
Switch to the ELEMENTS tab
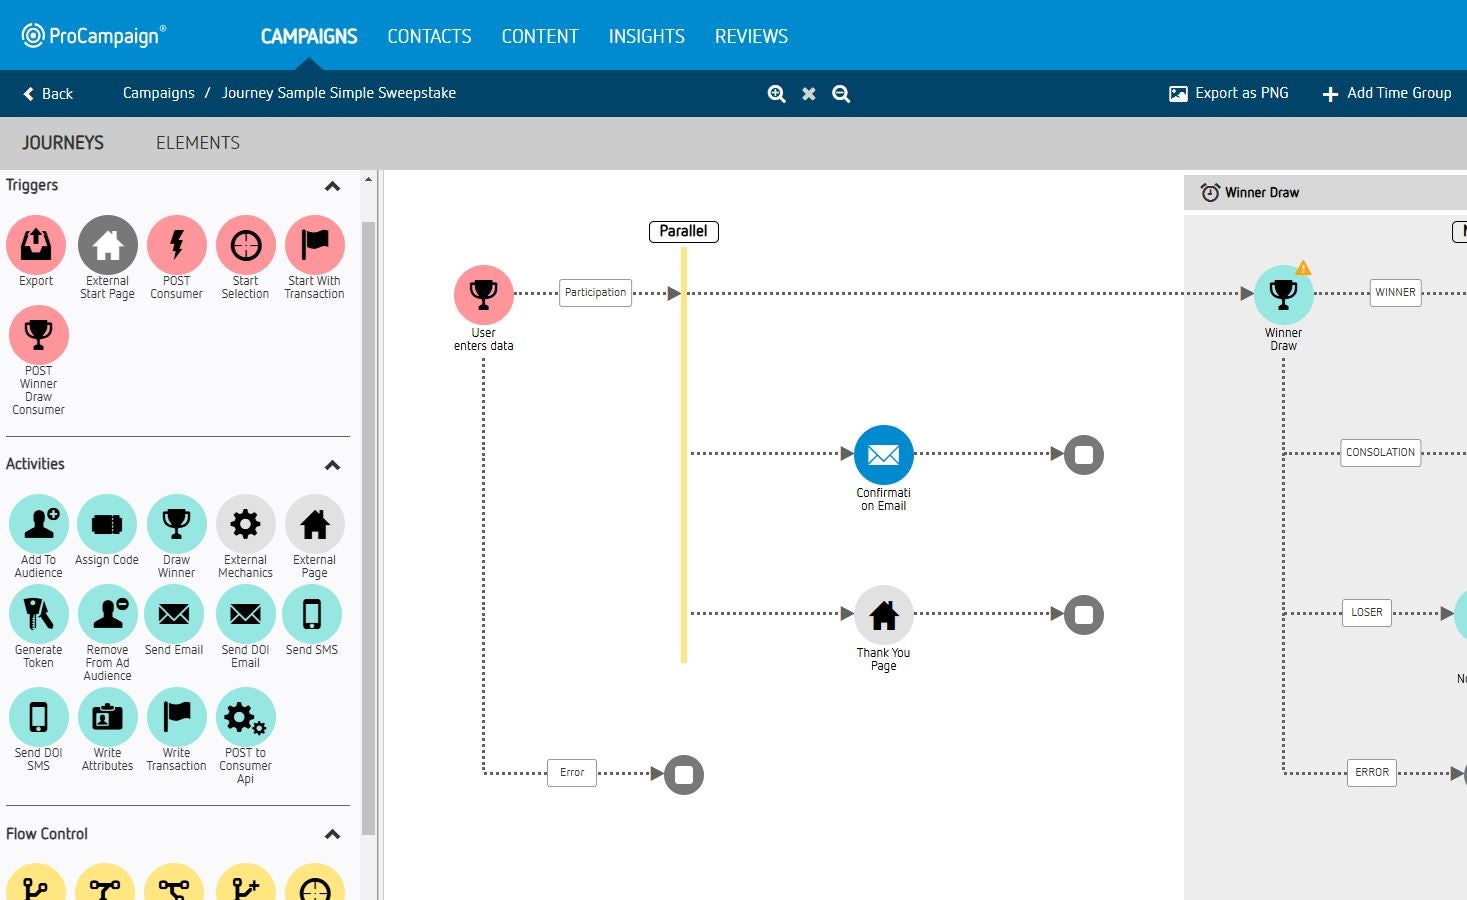(x=198, y=143)
